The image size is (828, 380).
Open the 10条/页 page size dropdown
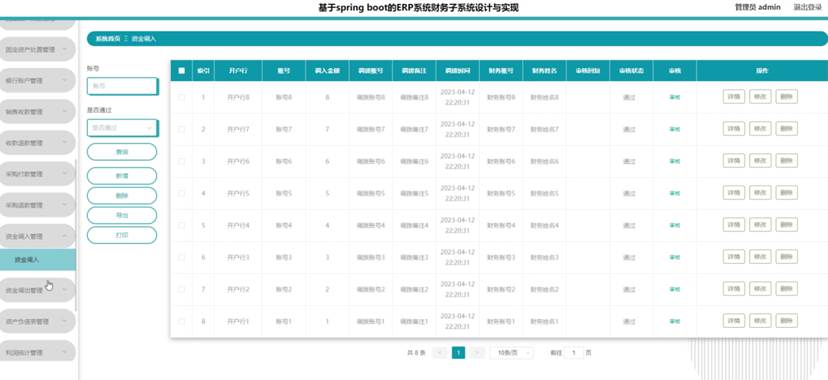511,353
